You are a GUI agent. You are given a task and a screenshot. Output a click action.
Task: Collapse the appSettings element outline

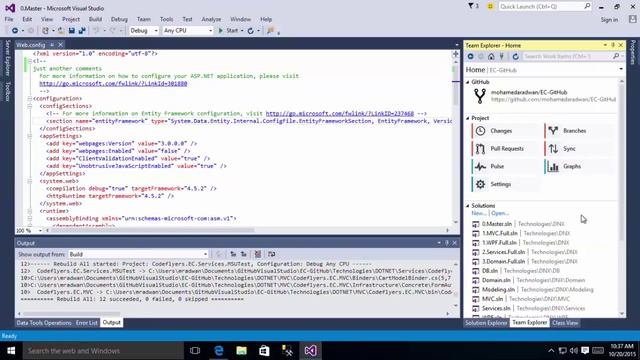tap(30, 136)
